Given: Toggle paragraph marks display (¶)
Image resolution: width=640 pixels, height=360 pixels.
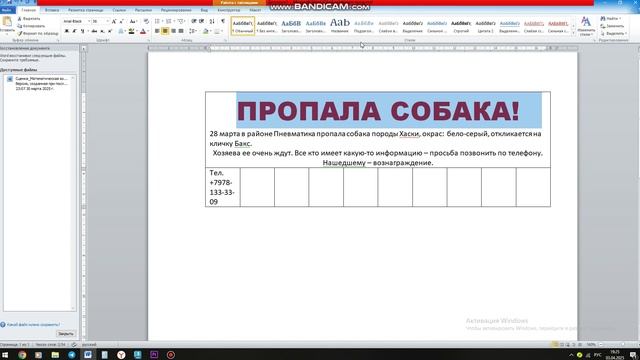Looking at the screenshot, I should click(x=223, y=21).
